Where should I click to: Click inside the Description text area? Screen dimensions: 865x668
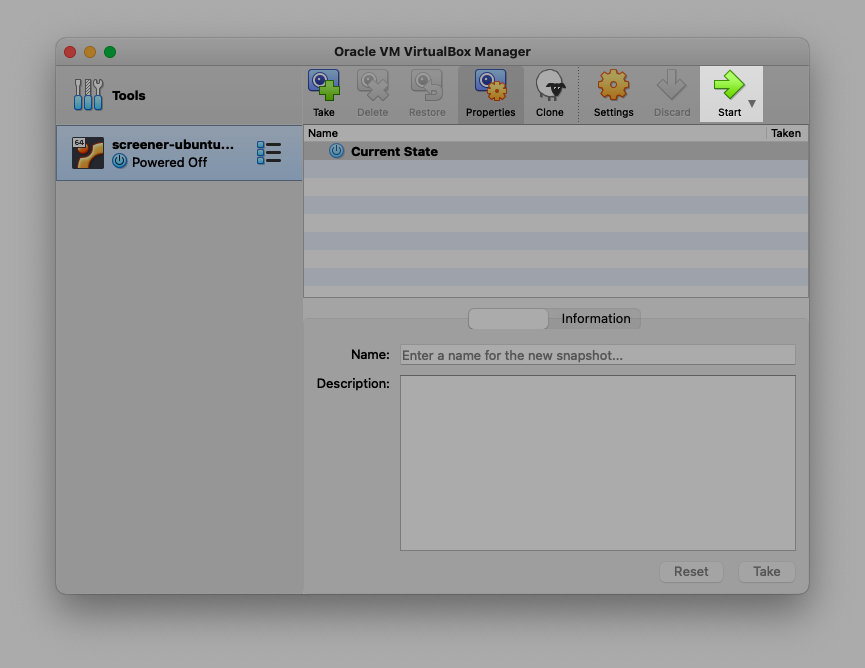597,462
